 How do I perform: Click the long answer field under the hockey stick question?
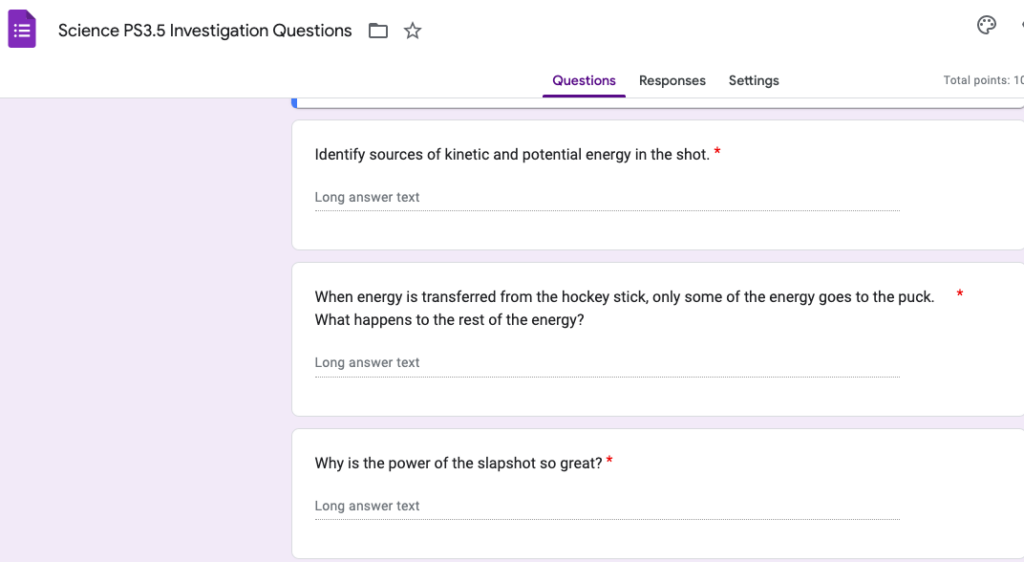pyautogui.click(x=606, y=363)
